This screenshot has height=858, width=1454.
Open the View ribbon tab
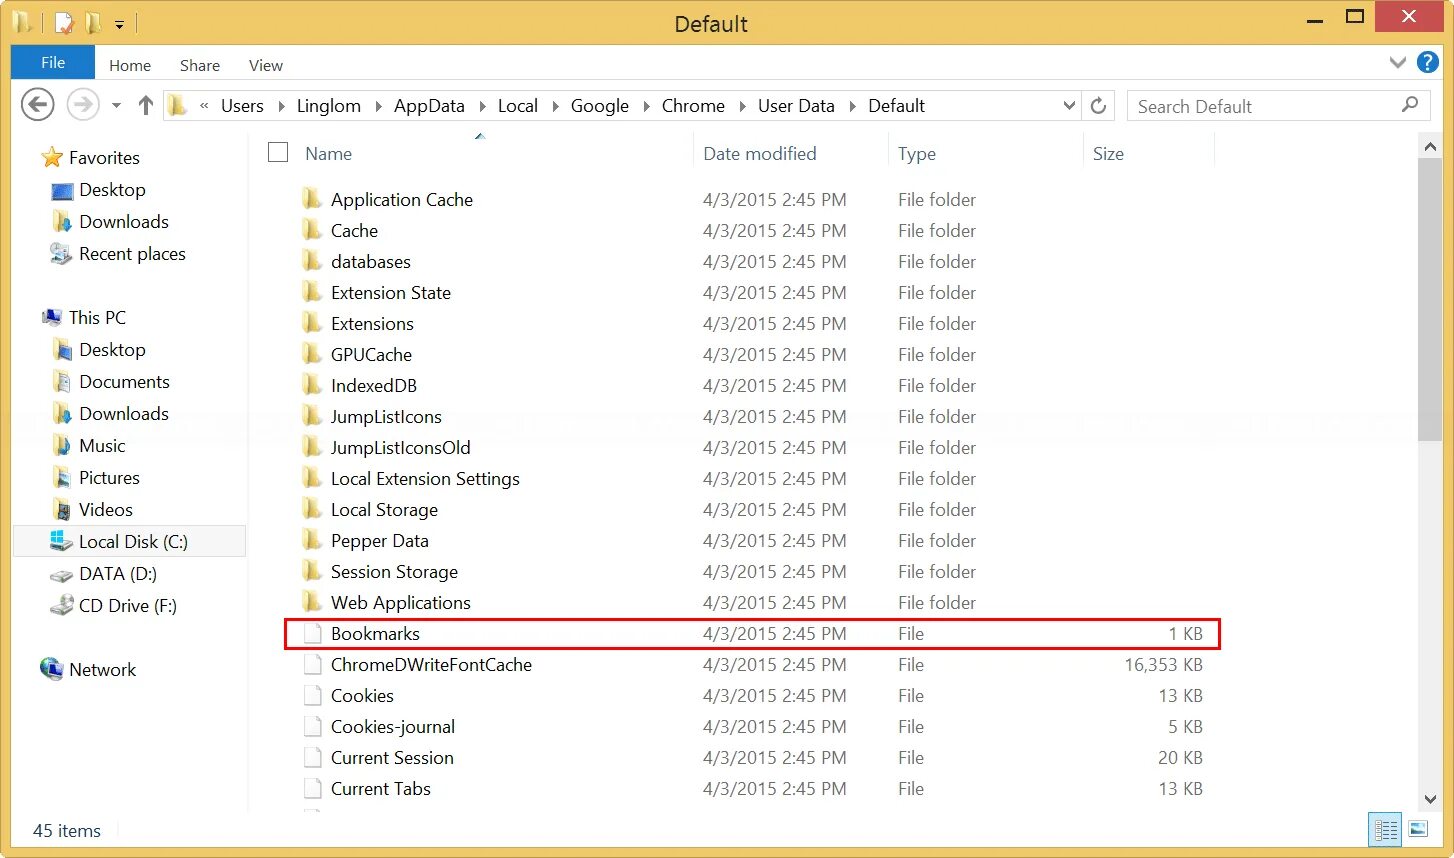pyautogui.click(x=266, y=65)
